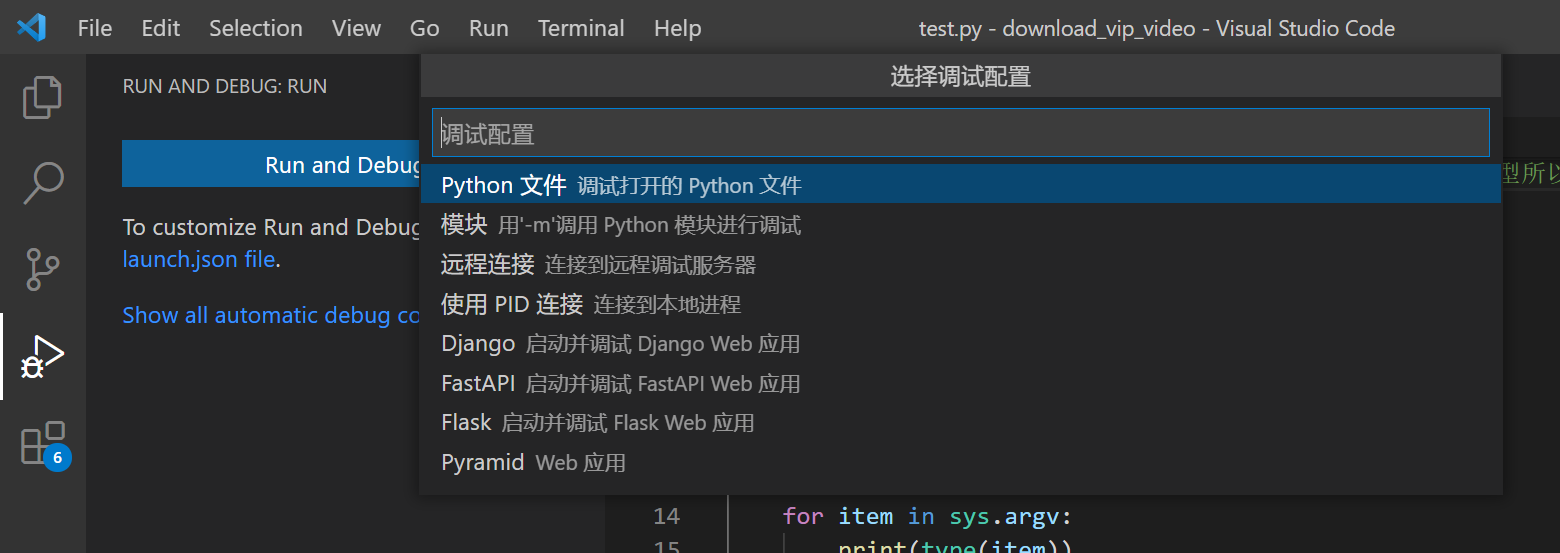Select FastAPI debug configuration
1560x553 pixels.
coord(961,383)
